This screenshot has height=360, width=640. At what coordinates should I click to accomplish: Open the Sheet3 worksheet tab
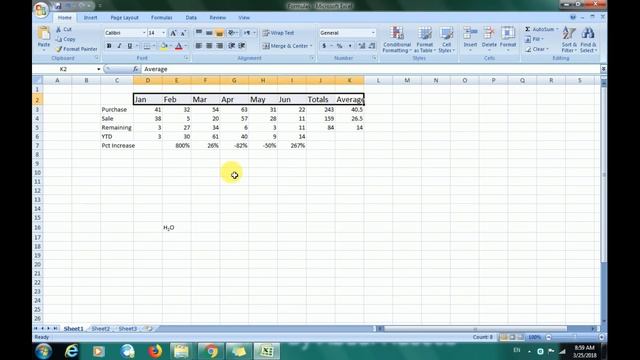[x=128, y=329]
